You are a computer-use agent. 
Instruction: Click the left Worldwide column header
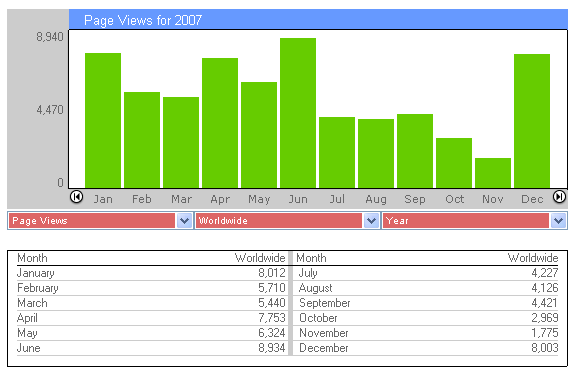[x=260, y=258]
